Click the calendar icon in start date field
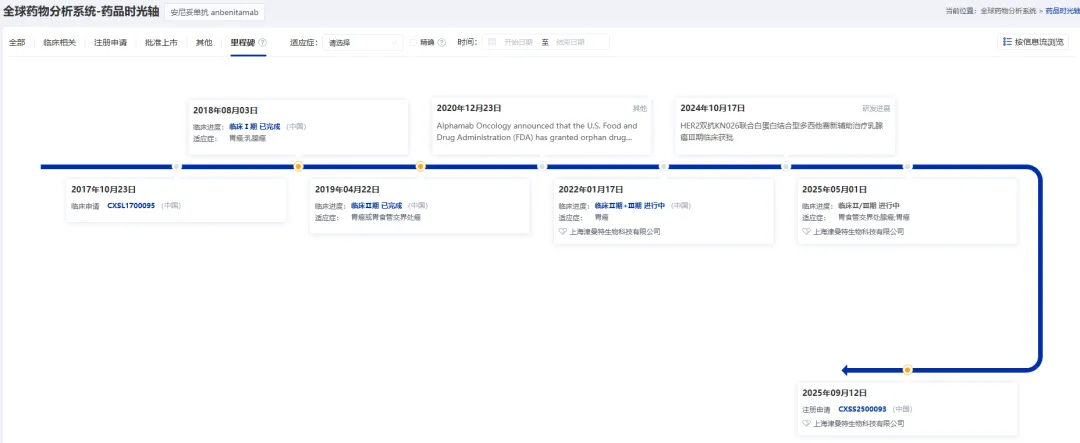Image resolution: width=1080 pixels, height=443 pixels. pyautogui.click(x=492, y=43)
